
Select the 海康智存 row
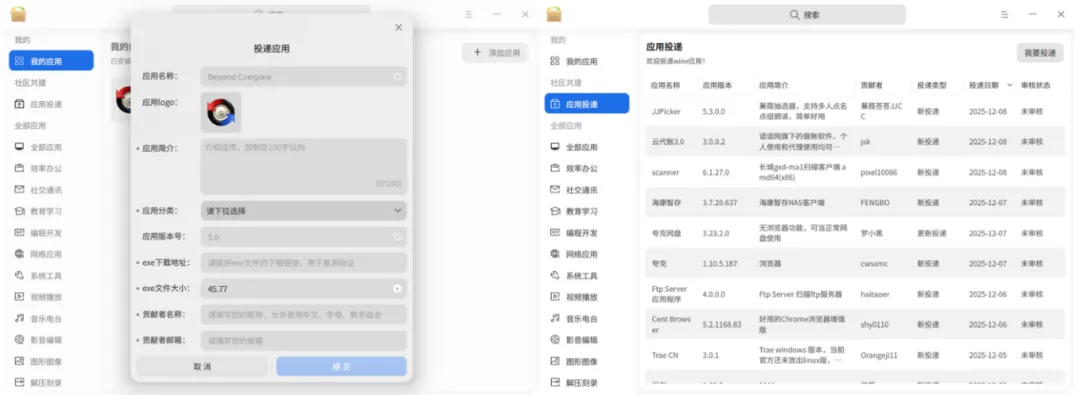[x=854, y=203]
